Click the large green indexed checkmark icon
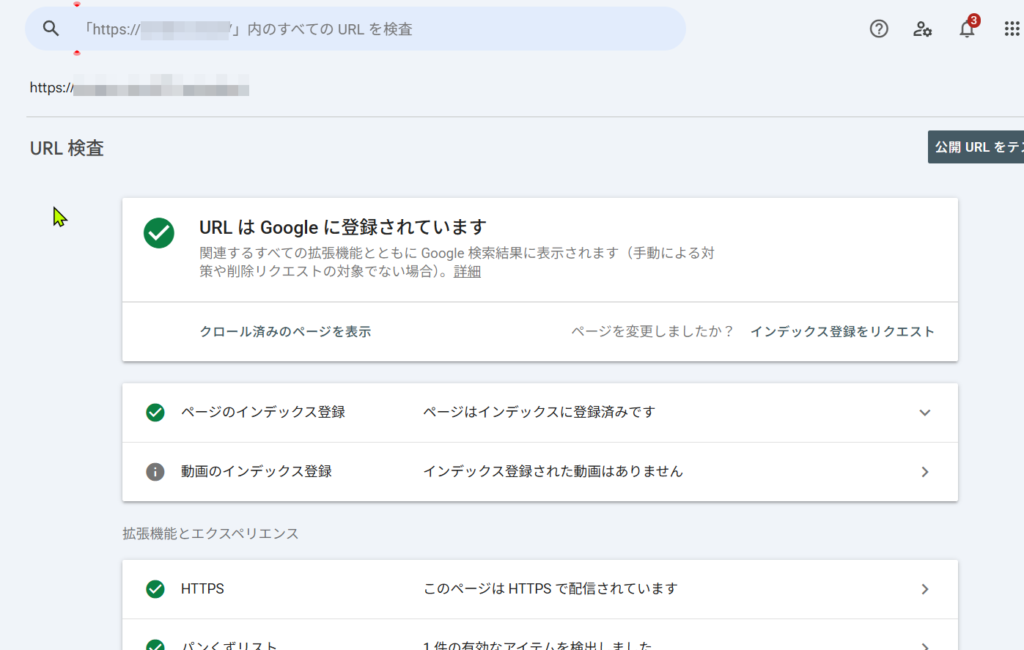1024x650 pixels. pyautogui.click(x=159, y=233)
